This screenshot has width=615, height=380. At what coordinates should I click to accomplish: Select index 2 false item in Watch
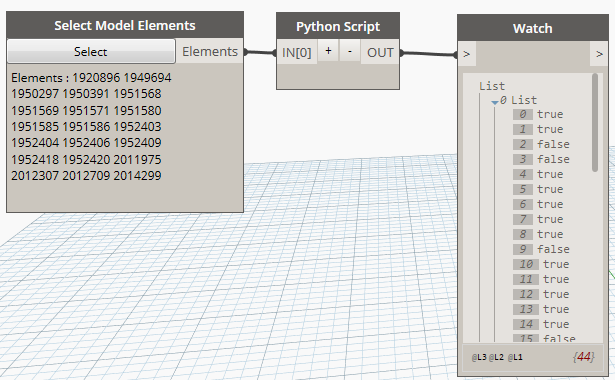[x=541, y=144]
